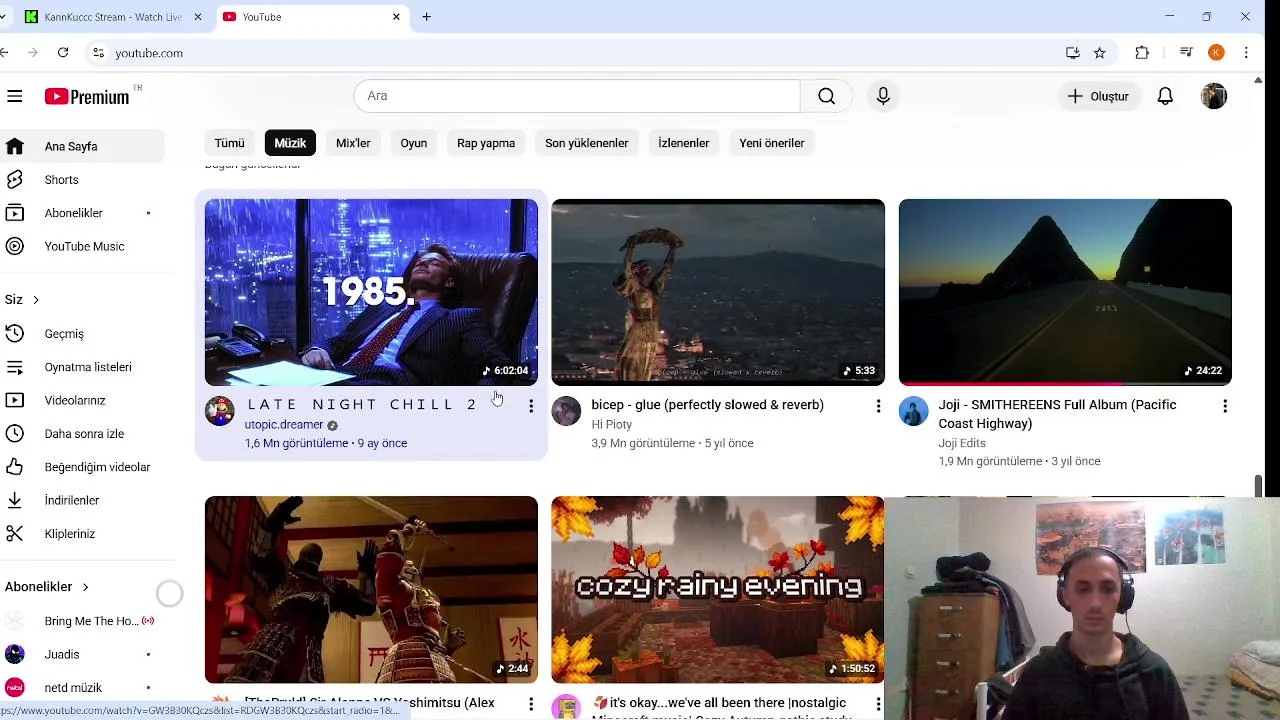1280x720 pixels.
Task: Select the Mix'ler filter chip
Action: coord(353,143)
